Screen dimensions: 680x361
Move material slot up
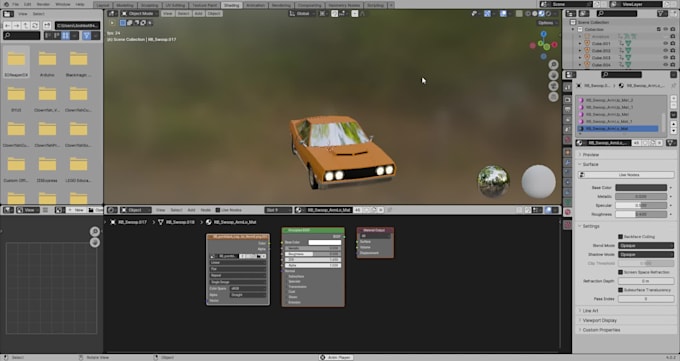pos(673,124)
